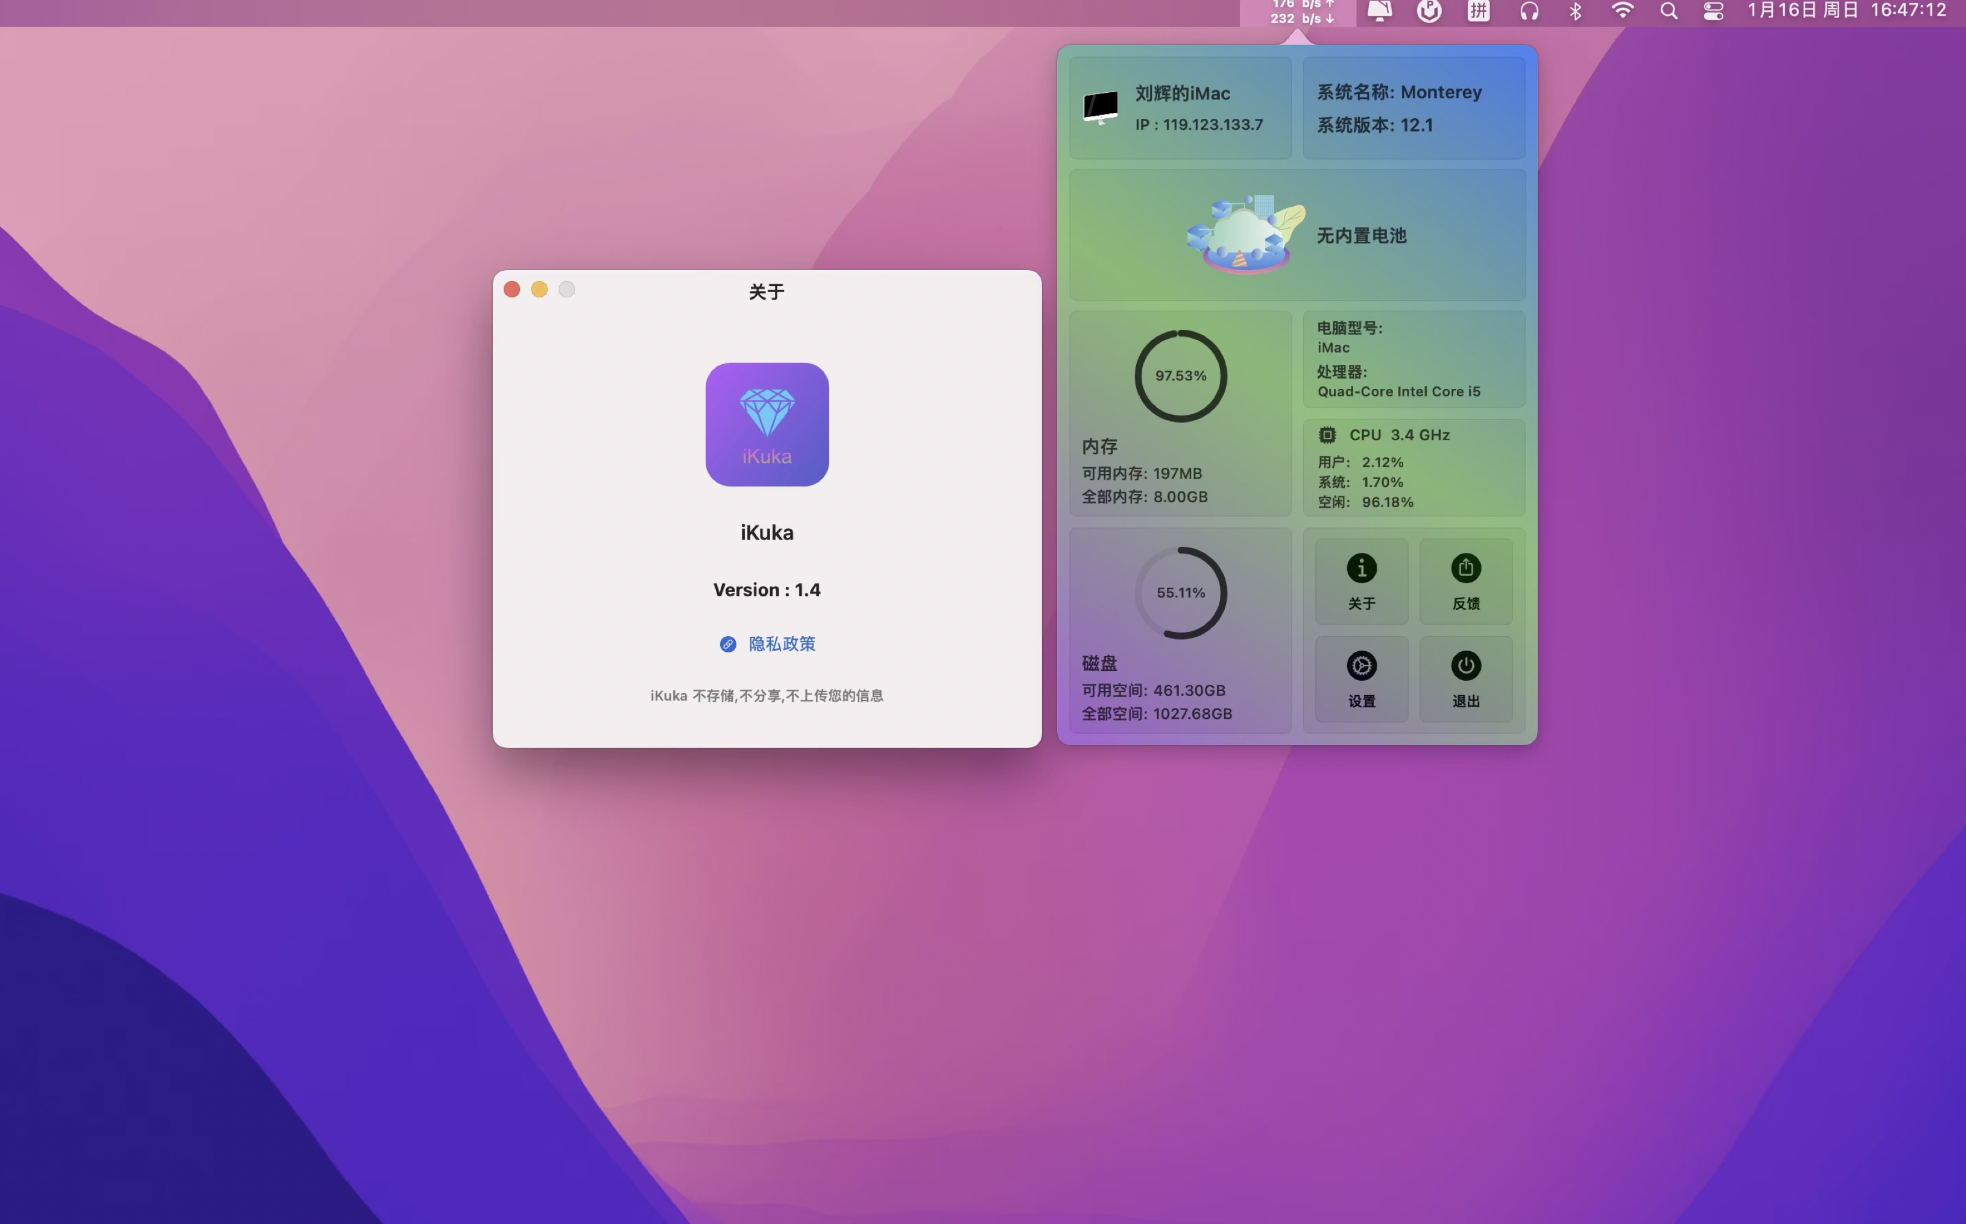Image resolution: width=1966 pixels, height=1224 pixels.
Task: Open the Wi-Fi status menu
Action: click(x=1622, y=12)
